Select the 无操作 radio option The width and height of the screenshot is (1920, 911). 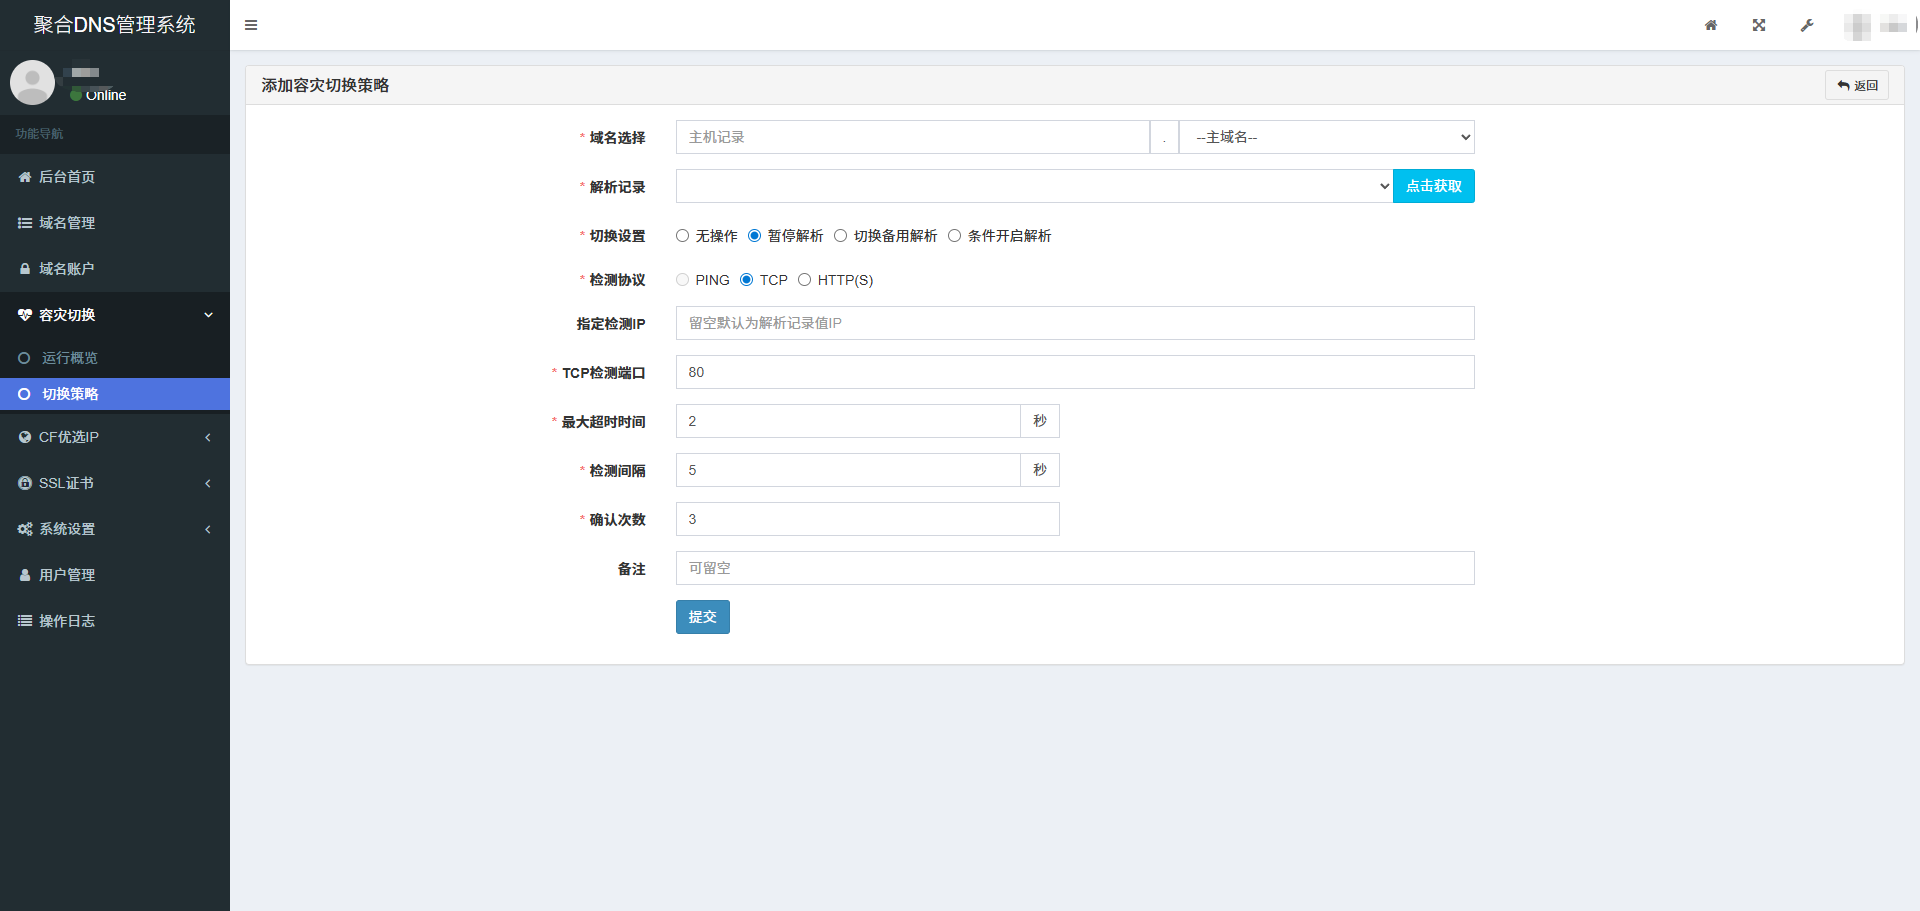tap(683, 236)
